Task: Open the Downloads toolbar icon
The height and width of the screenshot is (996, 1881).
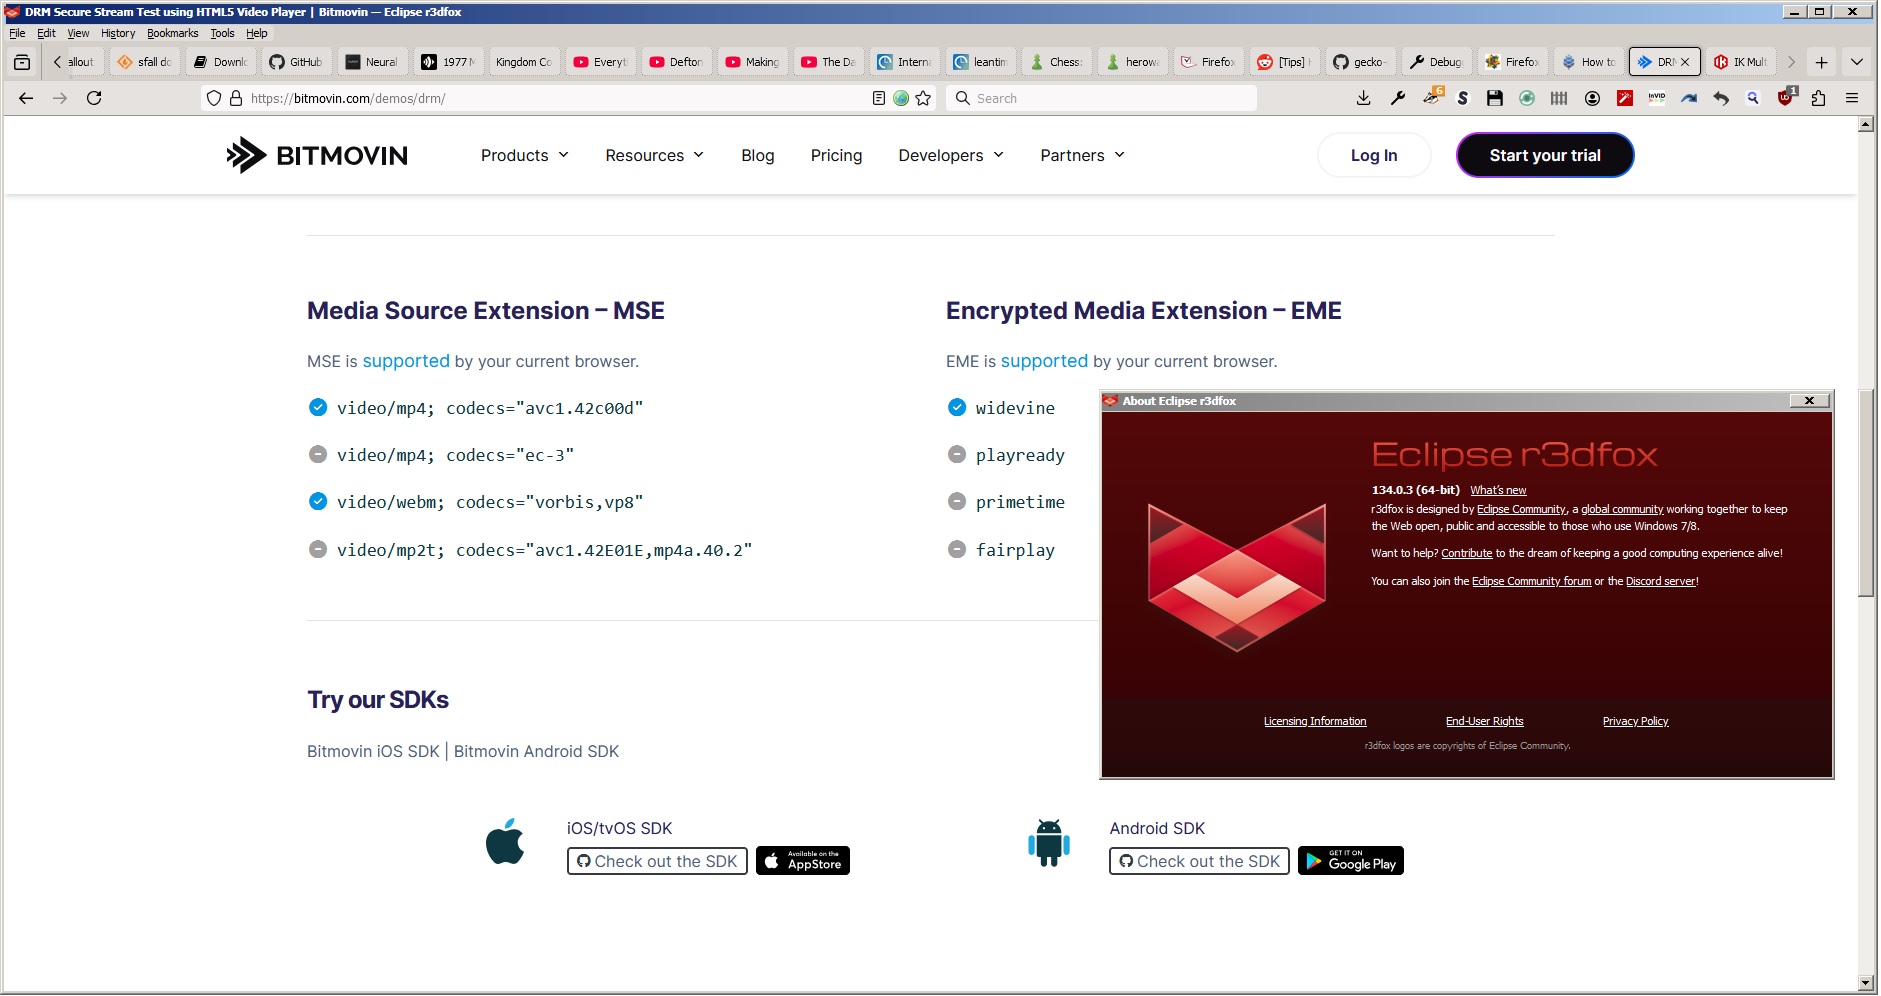Action: pos(1363,98)
